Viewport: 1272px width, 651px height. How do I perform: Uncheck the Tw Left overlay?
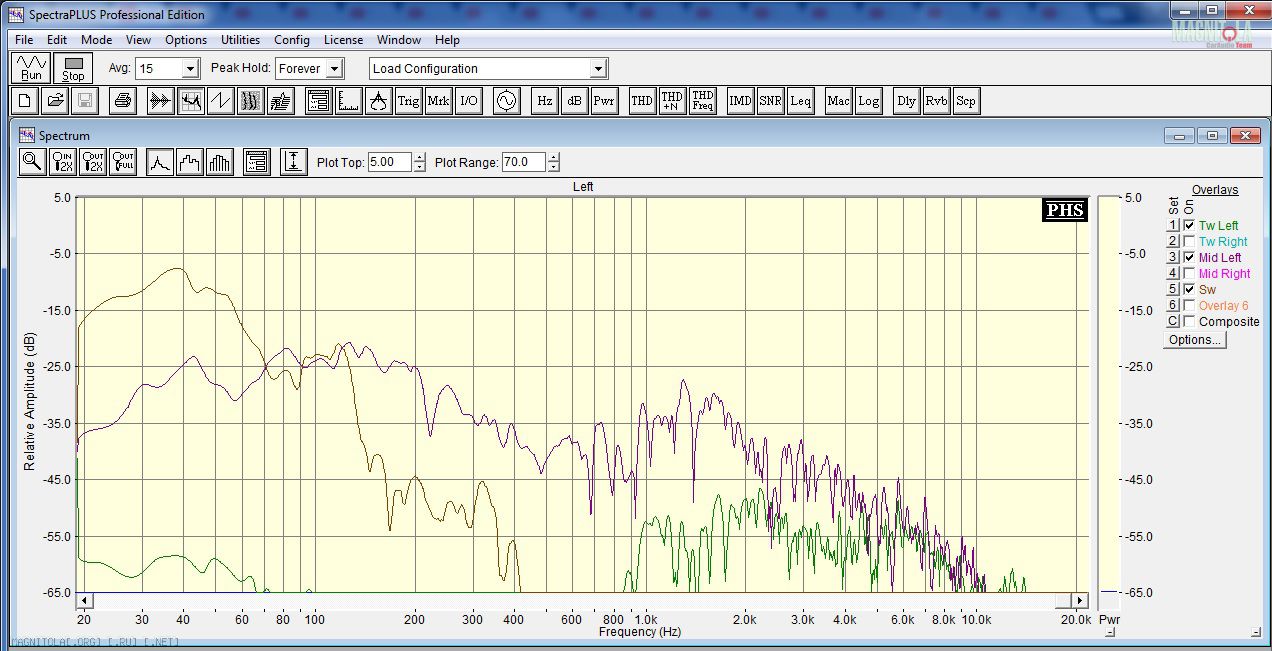pyautogui.click(x=1189, y=226)
